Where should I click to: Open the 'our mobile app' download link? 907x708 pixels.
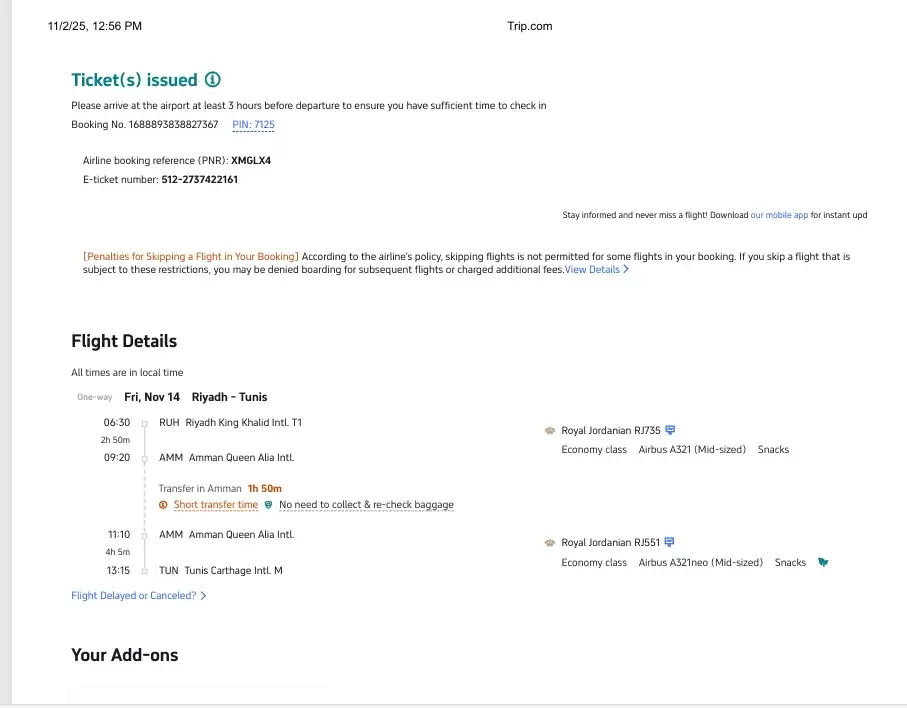(779, 215)
